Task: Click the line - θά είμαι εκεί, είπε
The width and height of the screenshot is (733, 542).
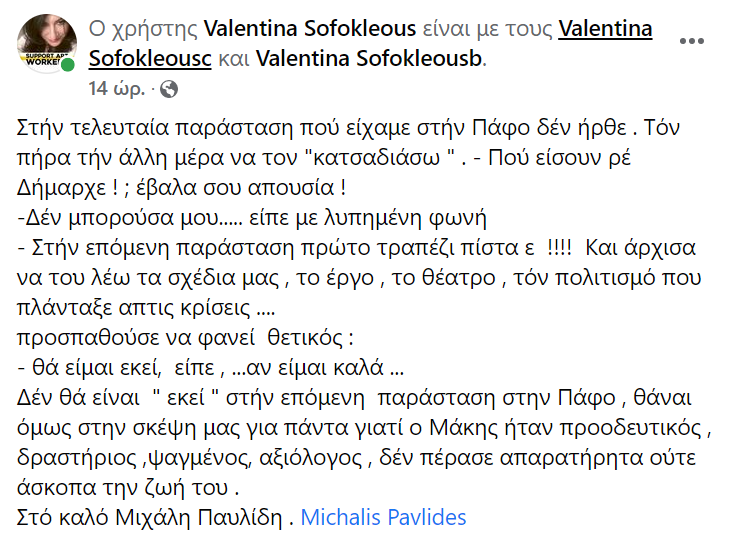Action: point(210,368)
